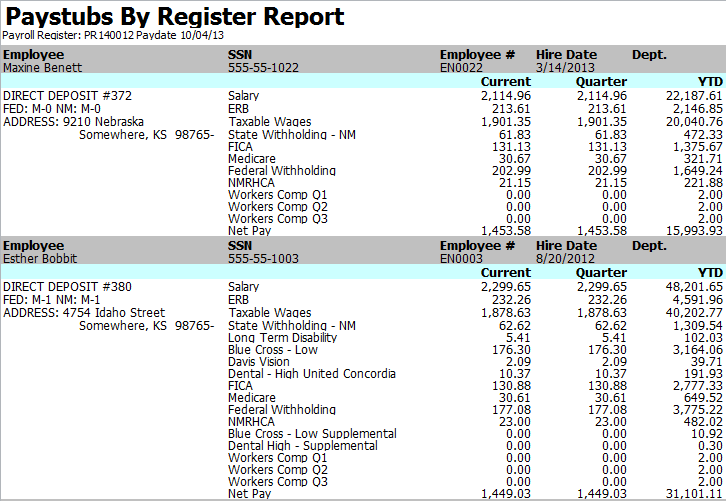Viewport: 726px width, 501px height.
Task: Click YTD net pay amount 15,993.93
Action: click(x=693, y=230)
